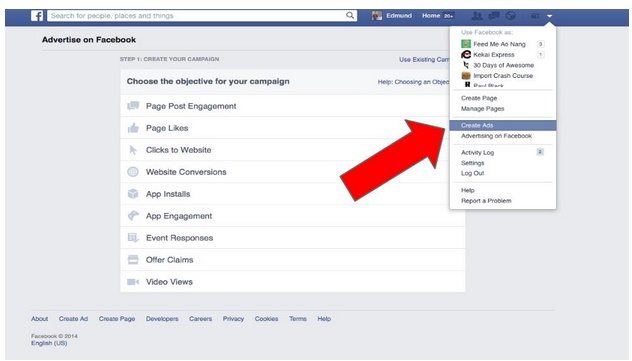This screenshot has width=632, height=361.
Task: Select the Feed Me Ao Nang page
Action: coord(499,44)
